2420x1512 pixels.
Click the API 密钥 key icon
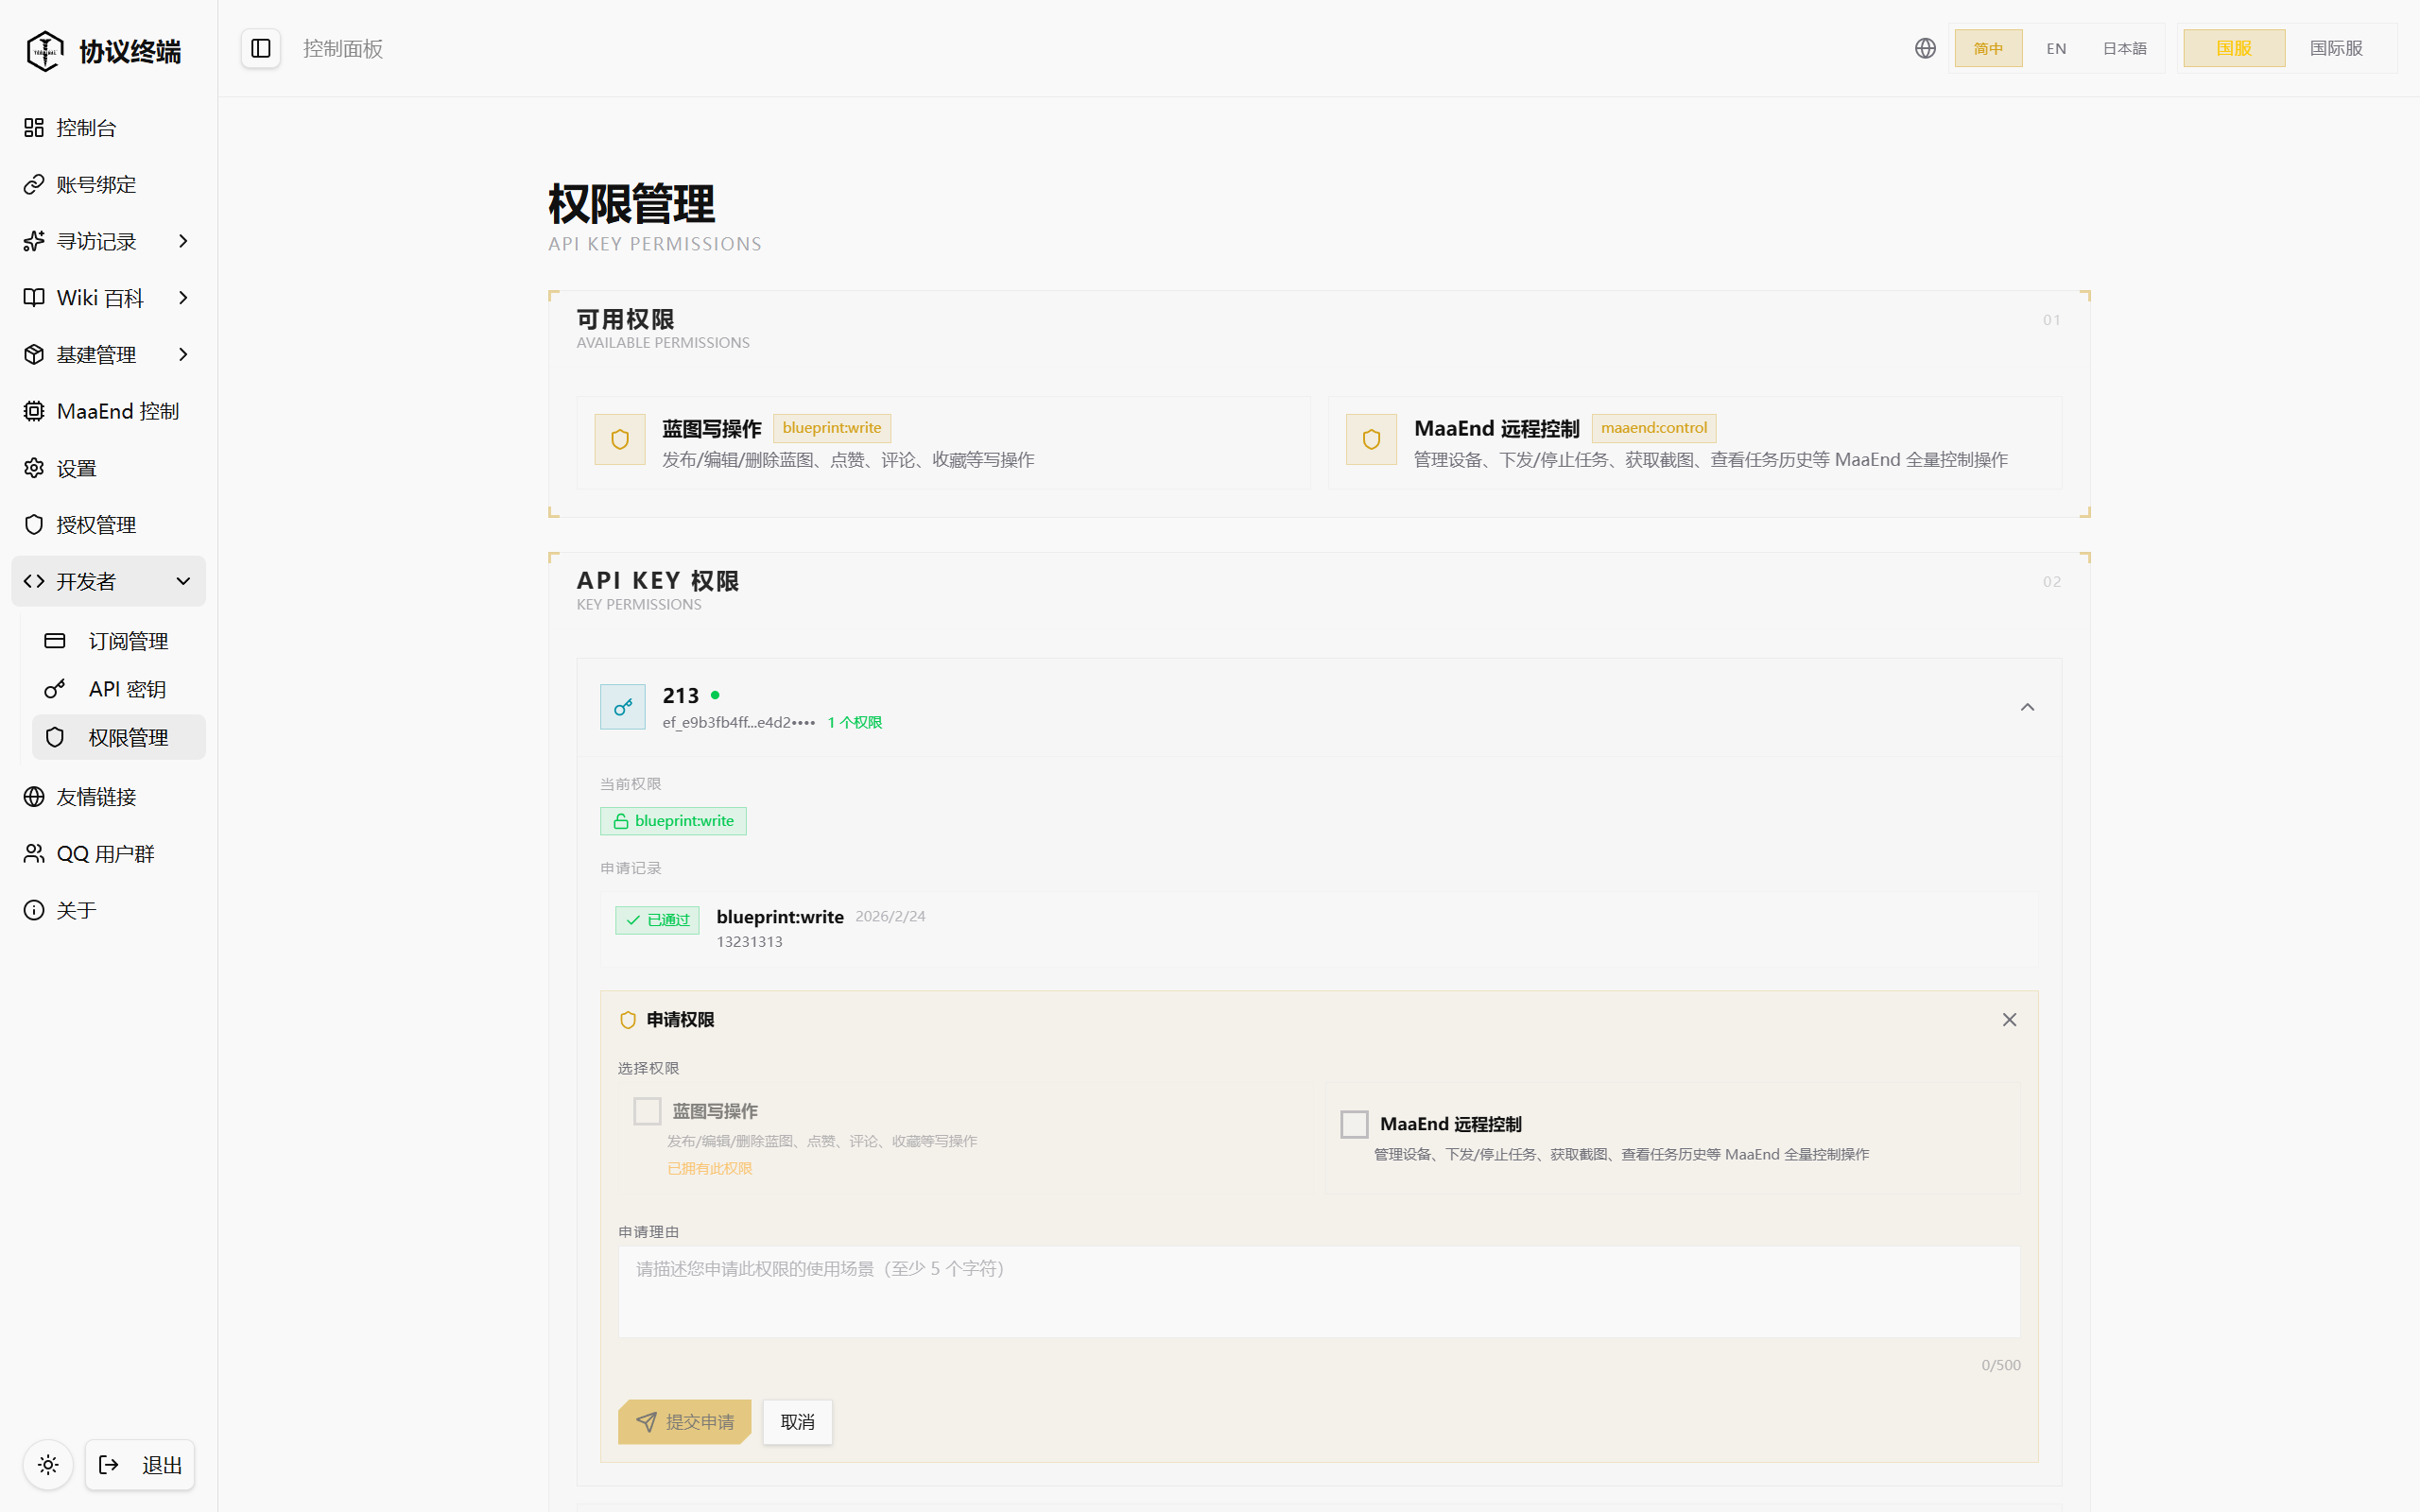(x=55, y=689)
